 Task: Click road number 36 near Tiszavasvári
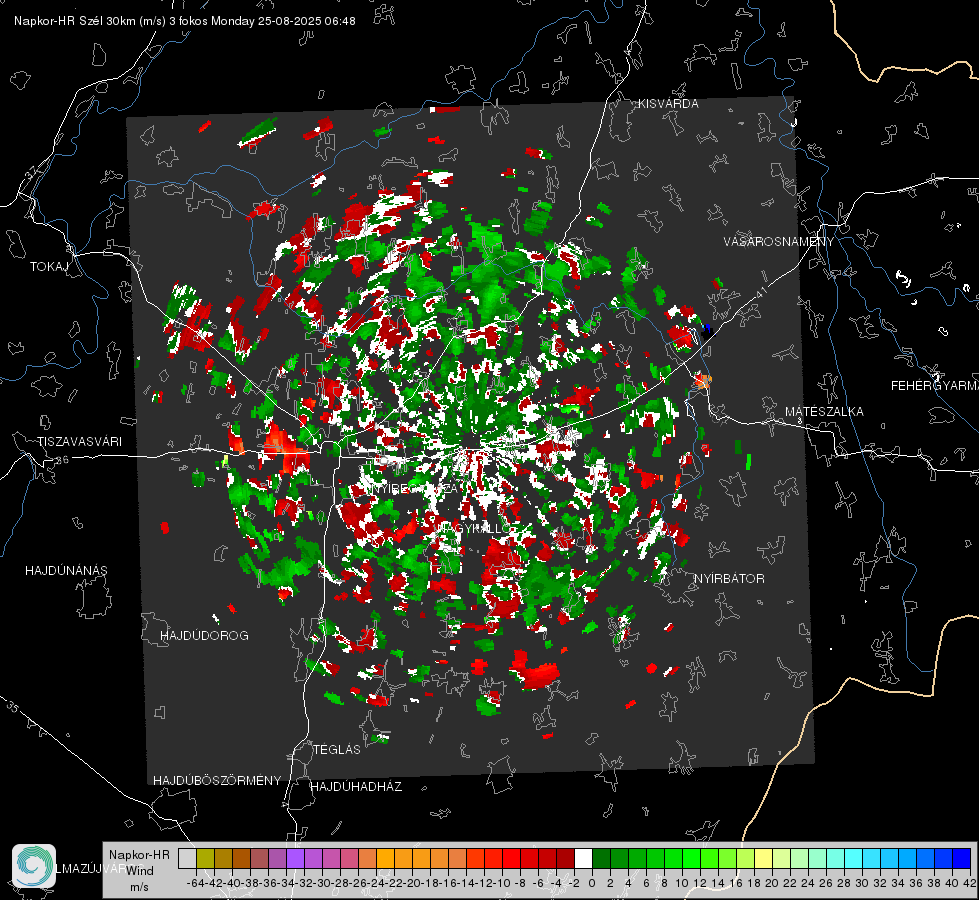click(62, 460)
